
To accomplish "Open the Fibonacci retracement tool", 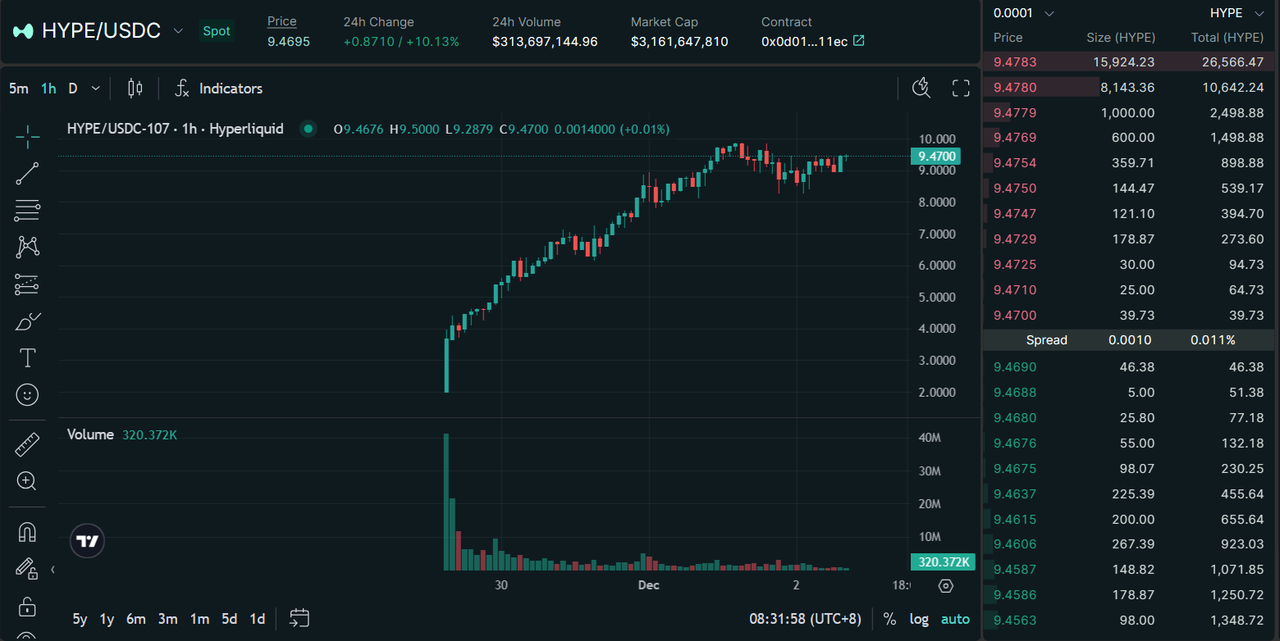I will click(x=28, y=211).
